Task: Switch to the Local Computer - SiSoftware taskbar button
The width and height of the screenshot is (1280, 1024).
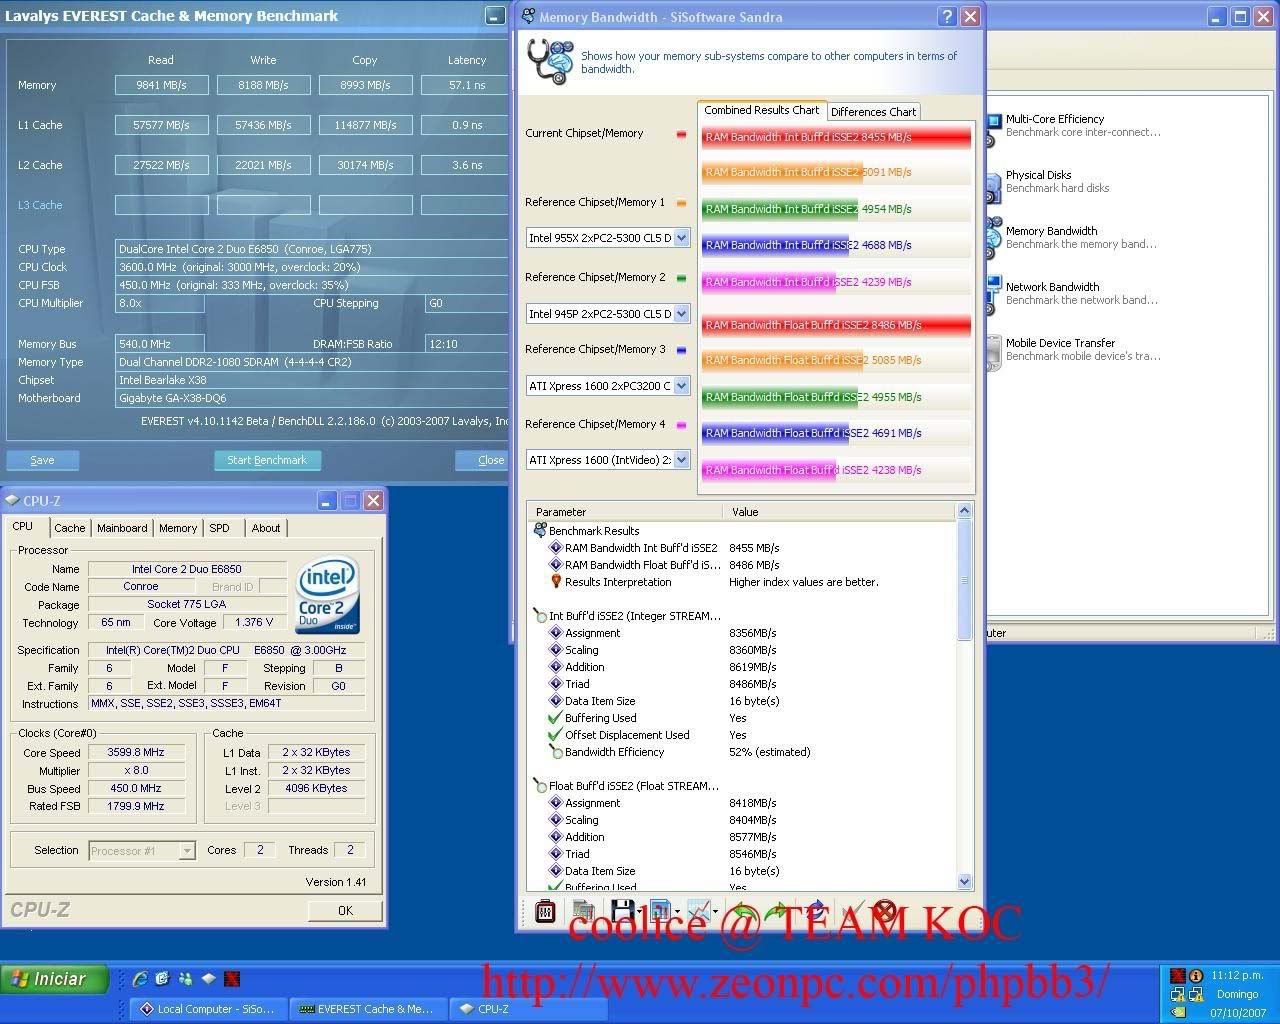Action: (x=208, y=1009)
